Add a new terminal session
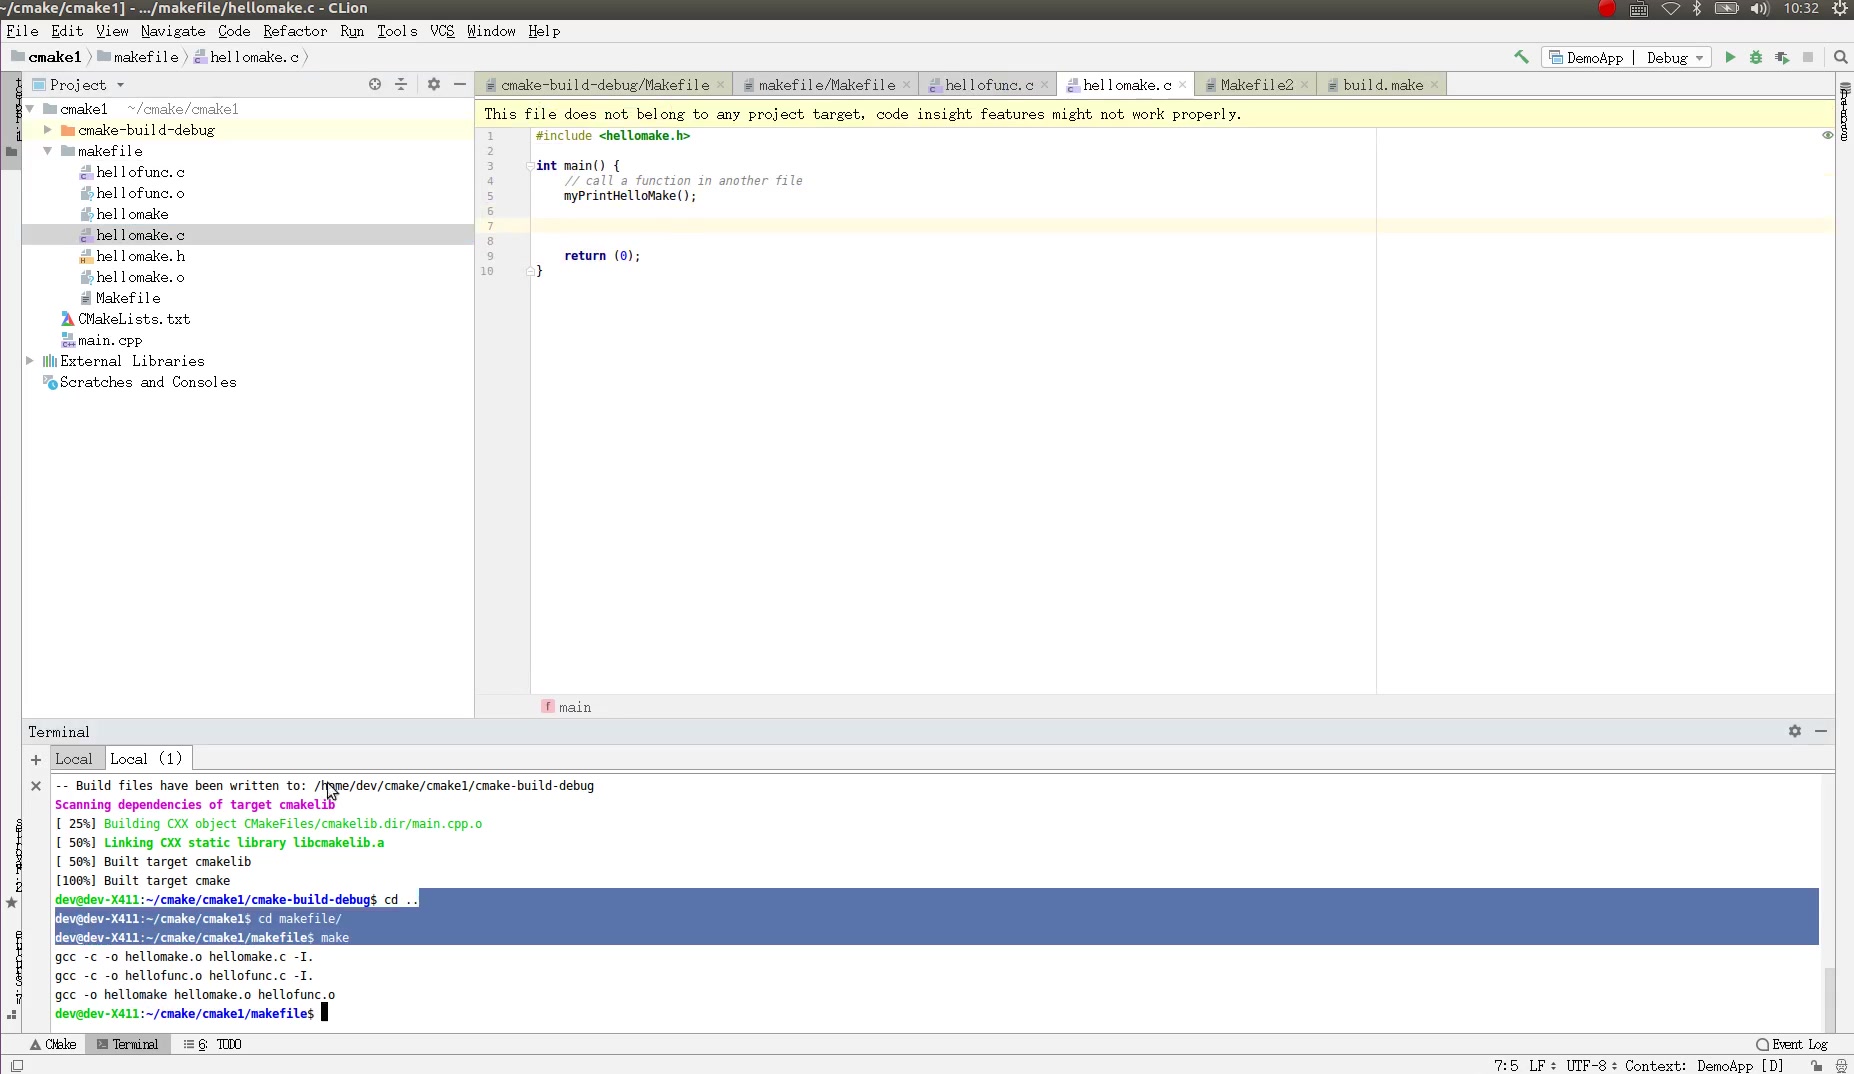This screenshot has width=1854, height=1074. click(x=36, y=759)
